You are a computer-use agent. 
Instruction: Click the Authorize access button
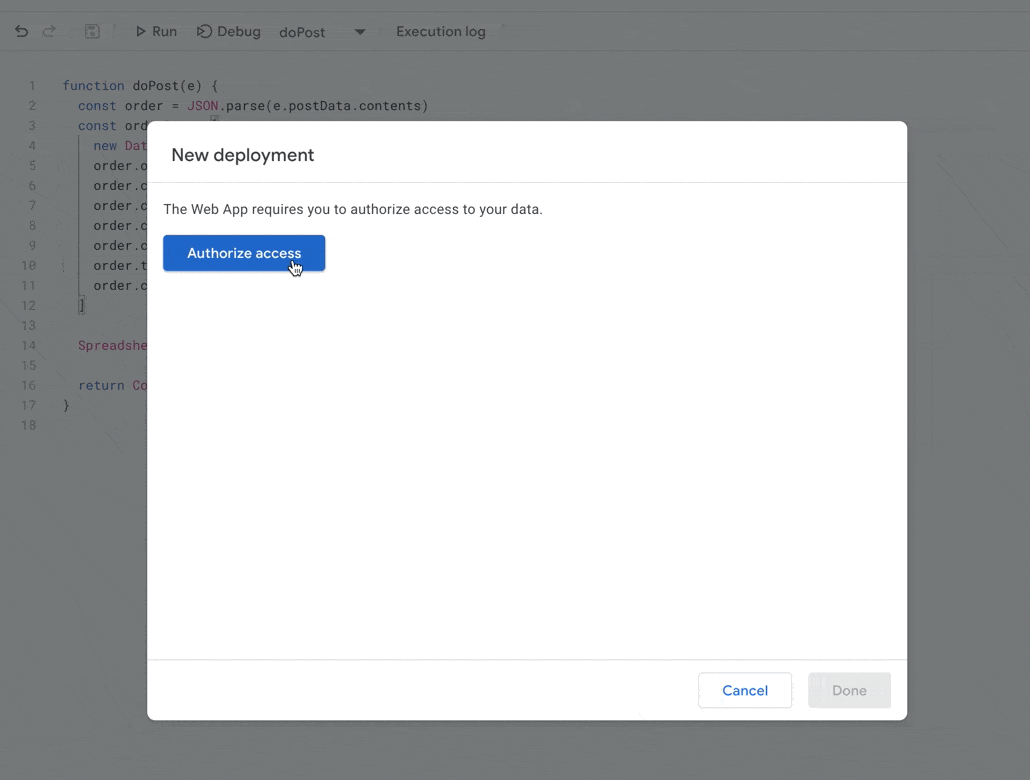tap(243, 253)
